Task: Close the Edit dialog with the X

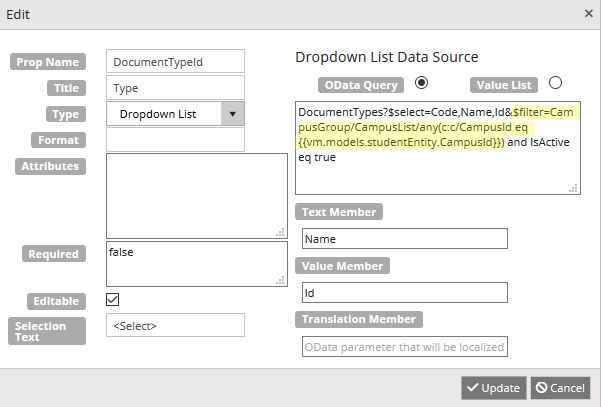Action: pos(589,14)
